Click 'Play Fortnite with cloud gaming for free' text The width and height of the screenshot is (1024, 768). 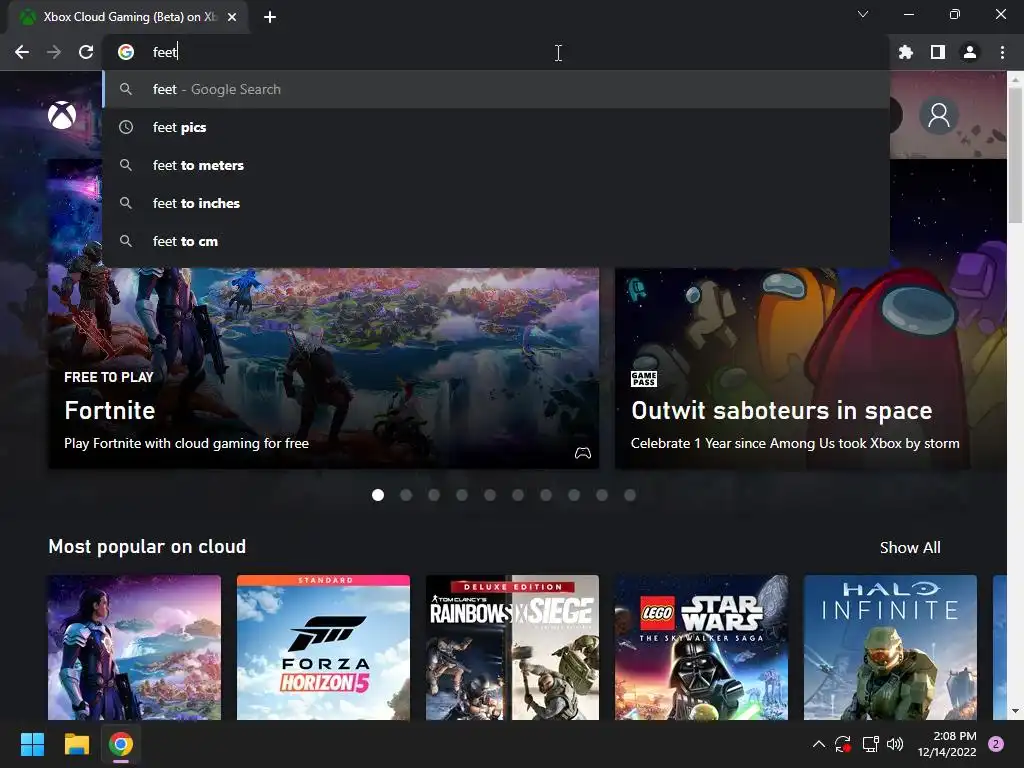click(x=186, y=443)
